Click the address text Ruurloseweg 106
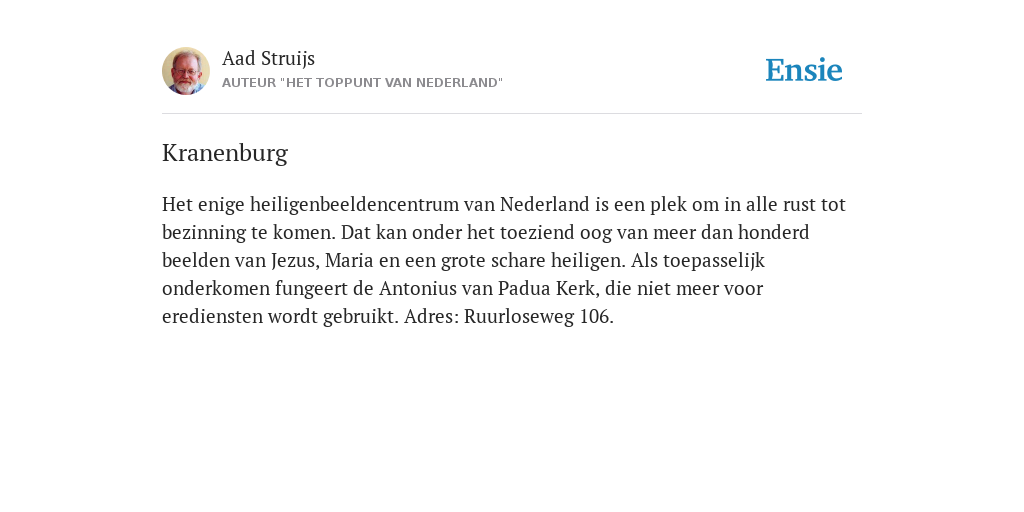This screenshot has width=1024, height=512. coord(539,317)
